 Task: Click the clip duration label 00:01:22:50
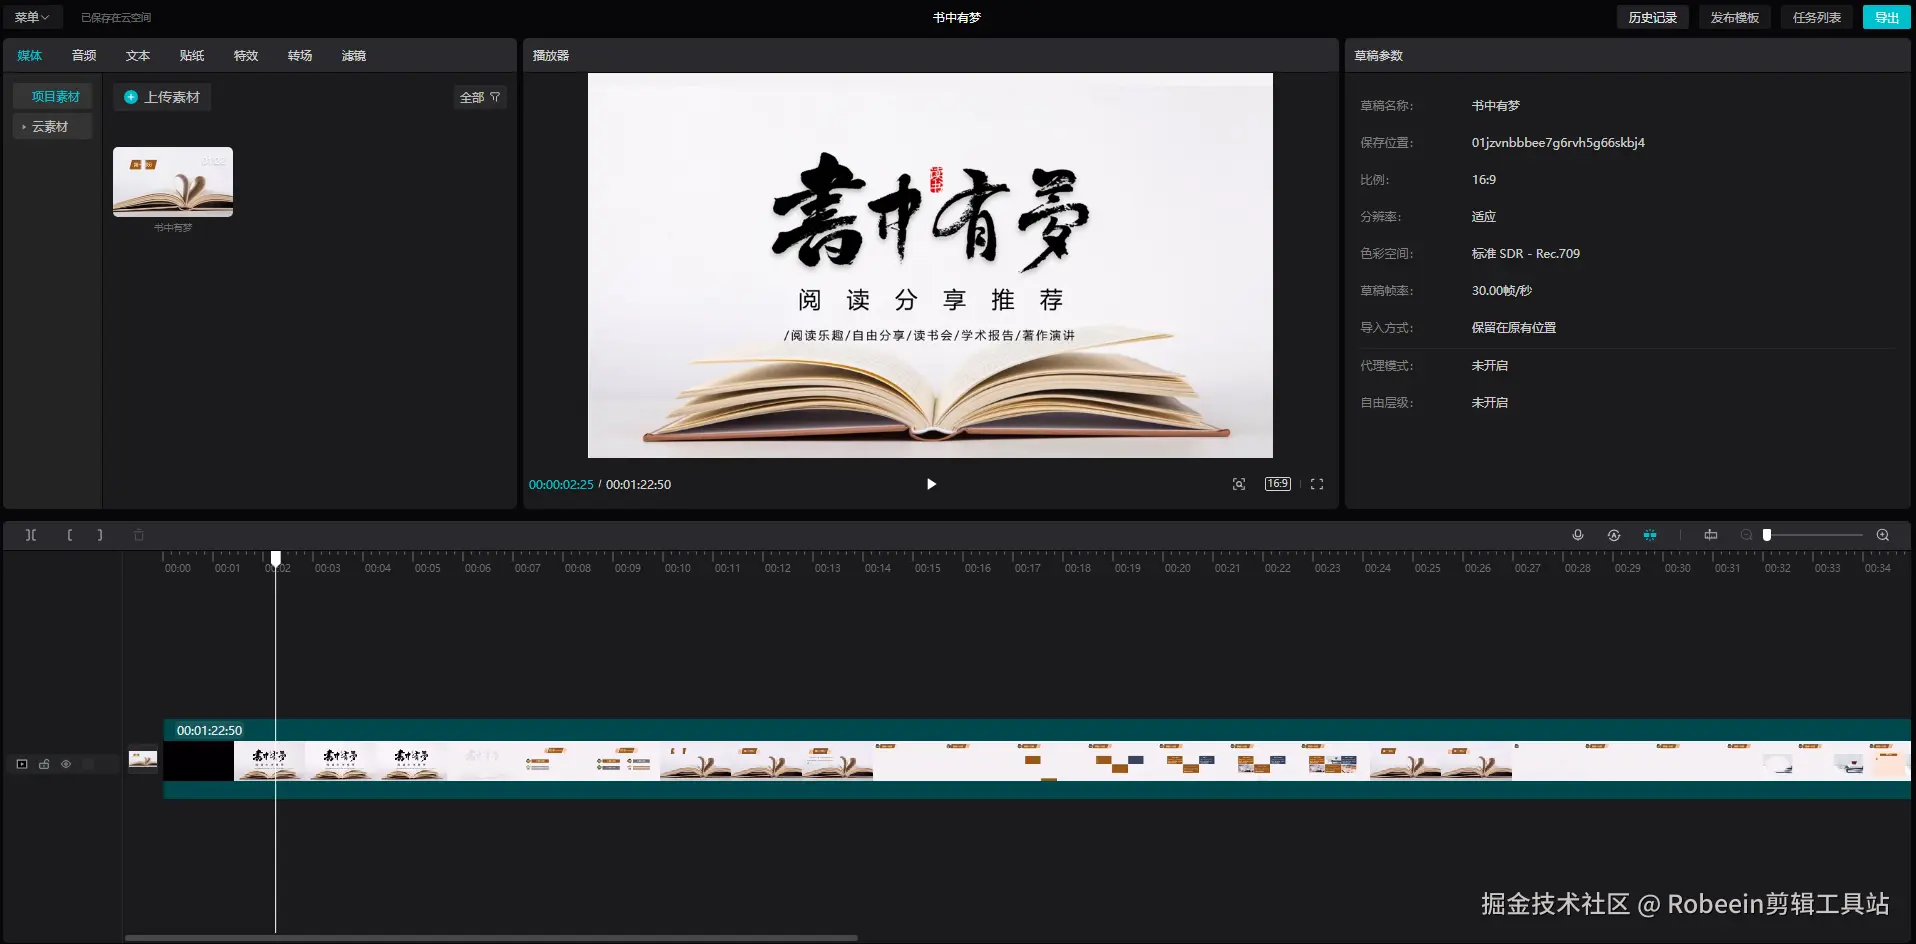point(209,730)
